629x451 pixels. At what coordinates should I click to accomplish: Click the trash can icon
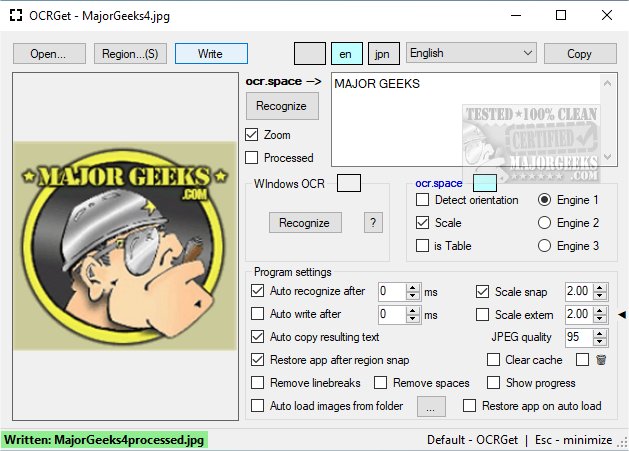tap(601, 360)
